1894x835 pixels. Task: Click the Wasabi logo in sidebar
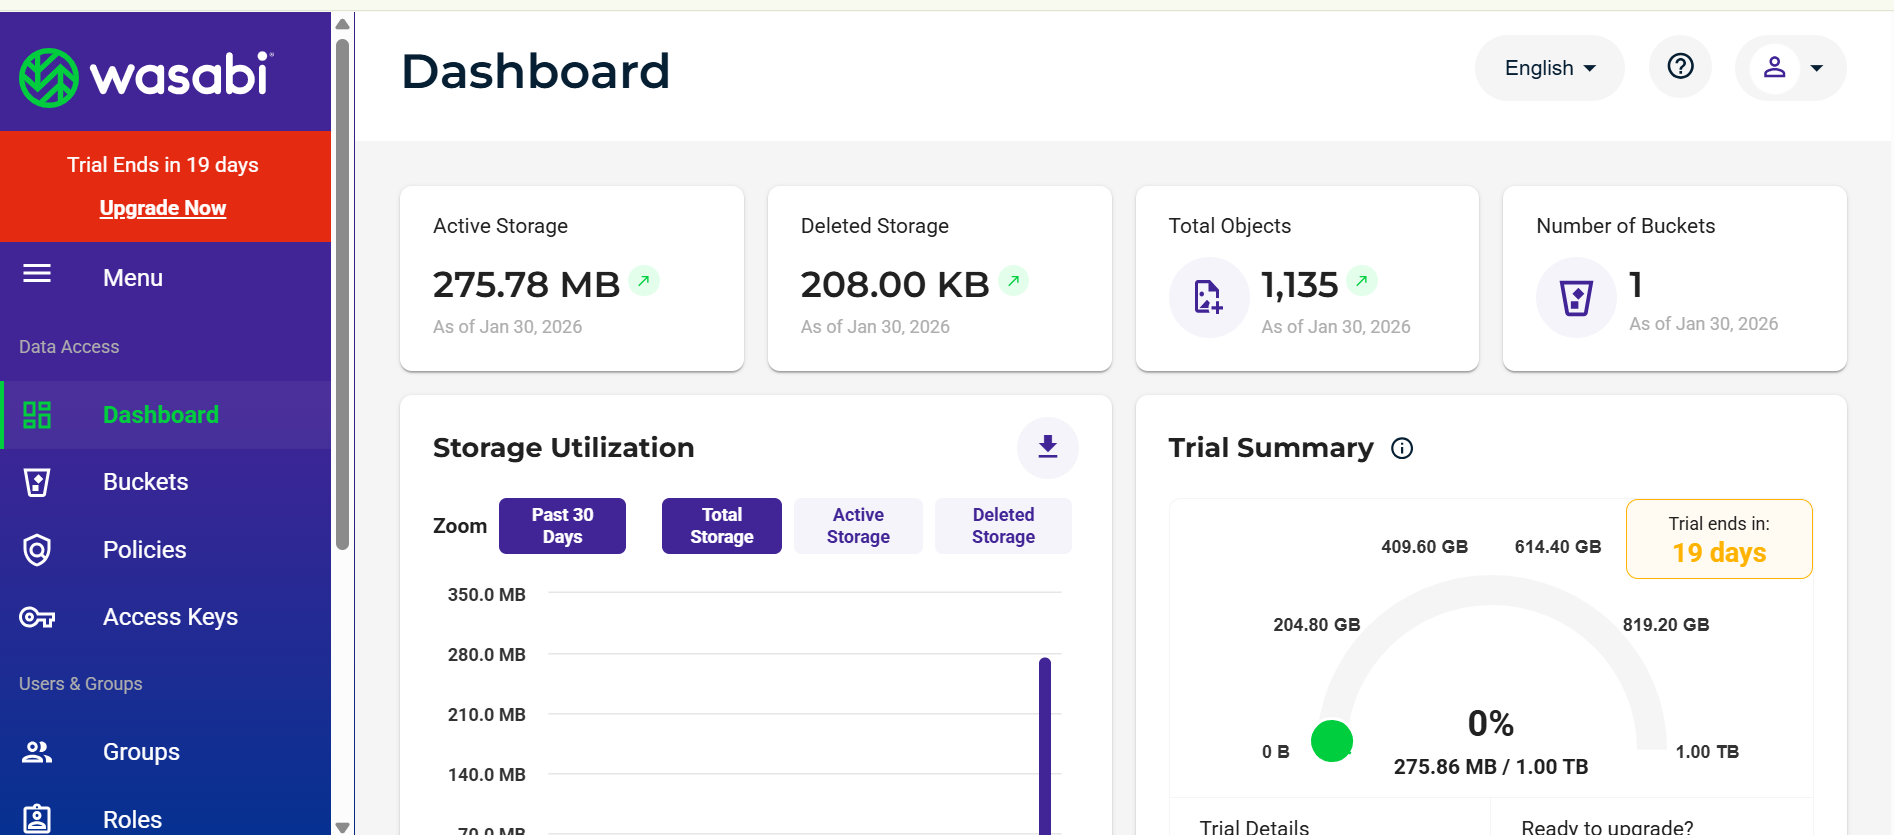pos(146,76)
